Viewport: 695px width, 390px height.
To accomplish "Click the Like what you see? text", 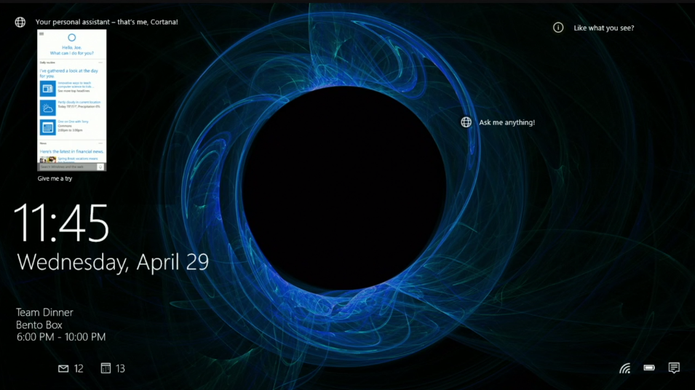I will (604, 28).
